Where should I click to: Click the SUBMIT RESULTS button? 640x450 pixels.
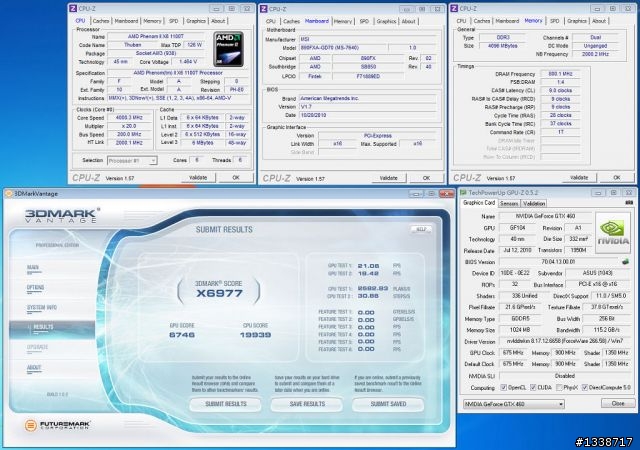pos(226,404)
